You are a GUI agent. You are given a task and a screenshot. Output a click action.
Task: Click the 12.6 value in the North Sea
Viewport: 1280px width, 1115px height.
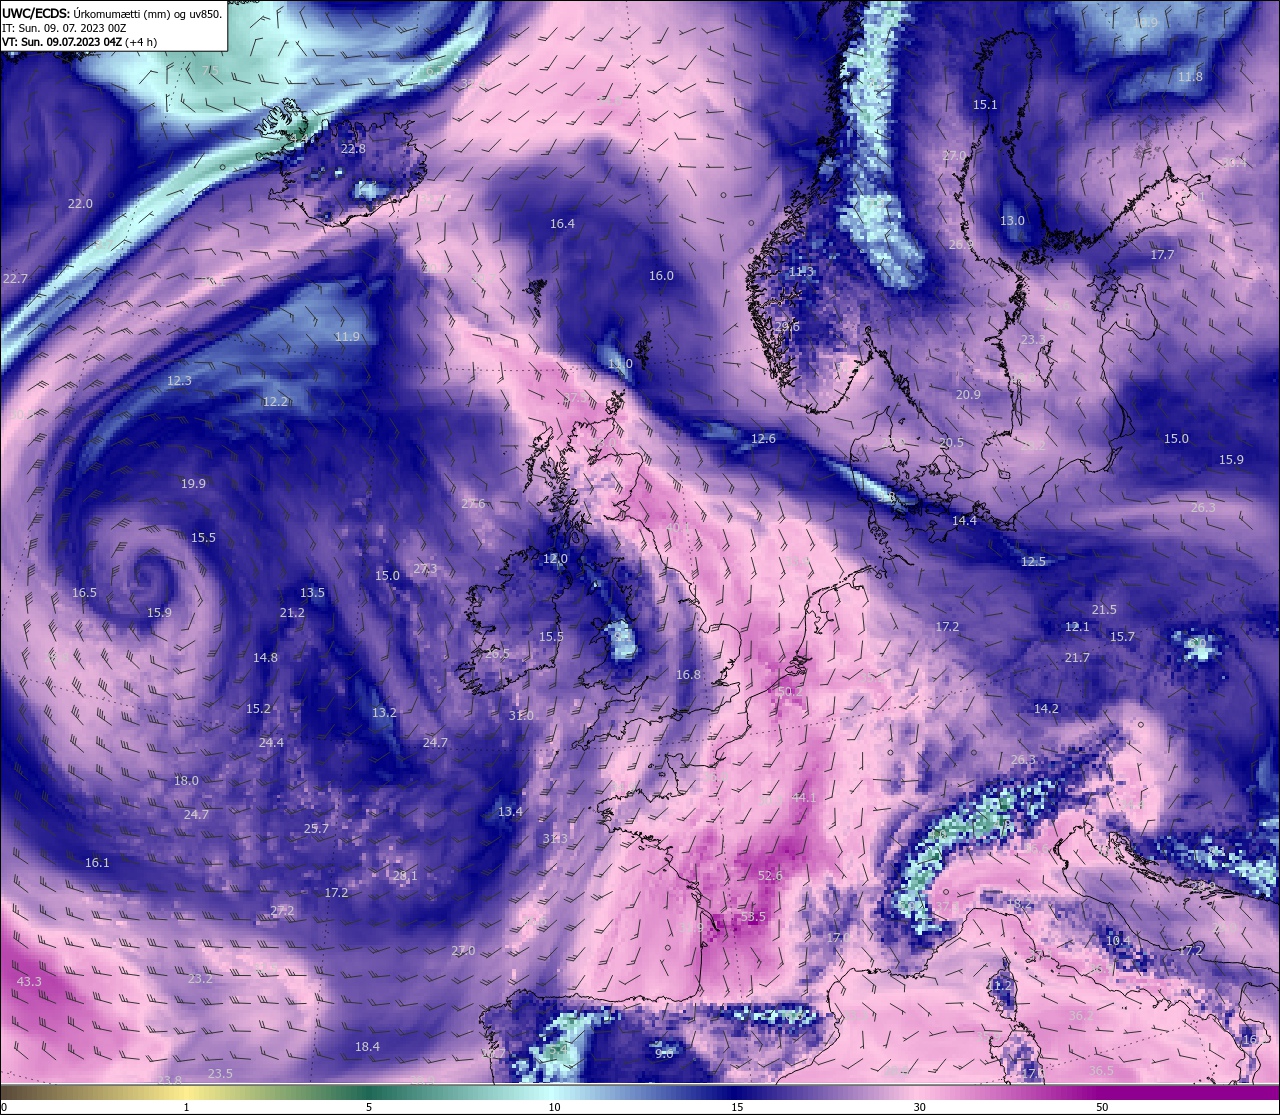pyautogui.click(x=763, y=438)
